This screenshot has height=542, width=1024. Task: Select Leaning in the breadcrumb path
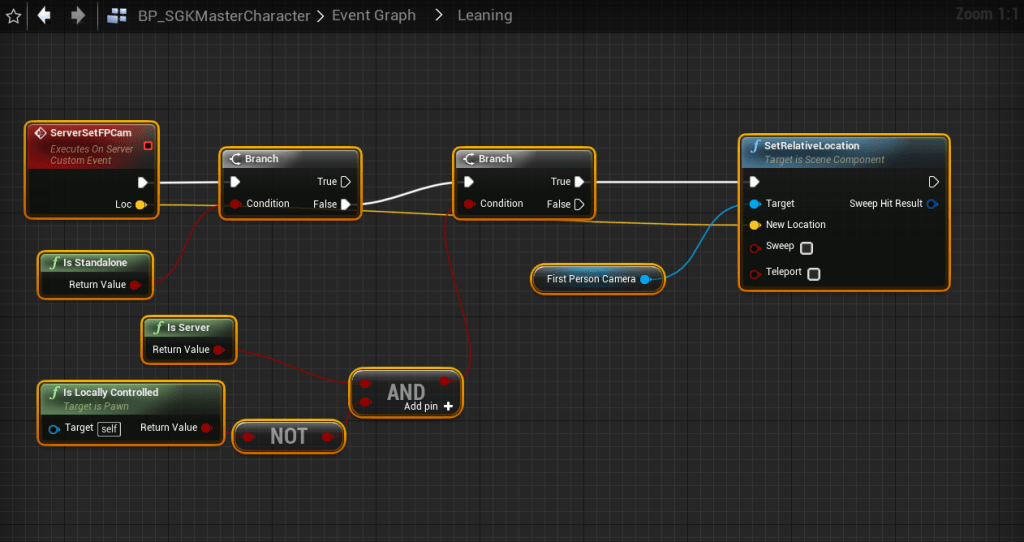point(484,16)
